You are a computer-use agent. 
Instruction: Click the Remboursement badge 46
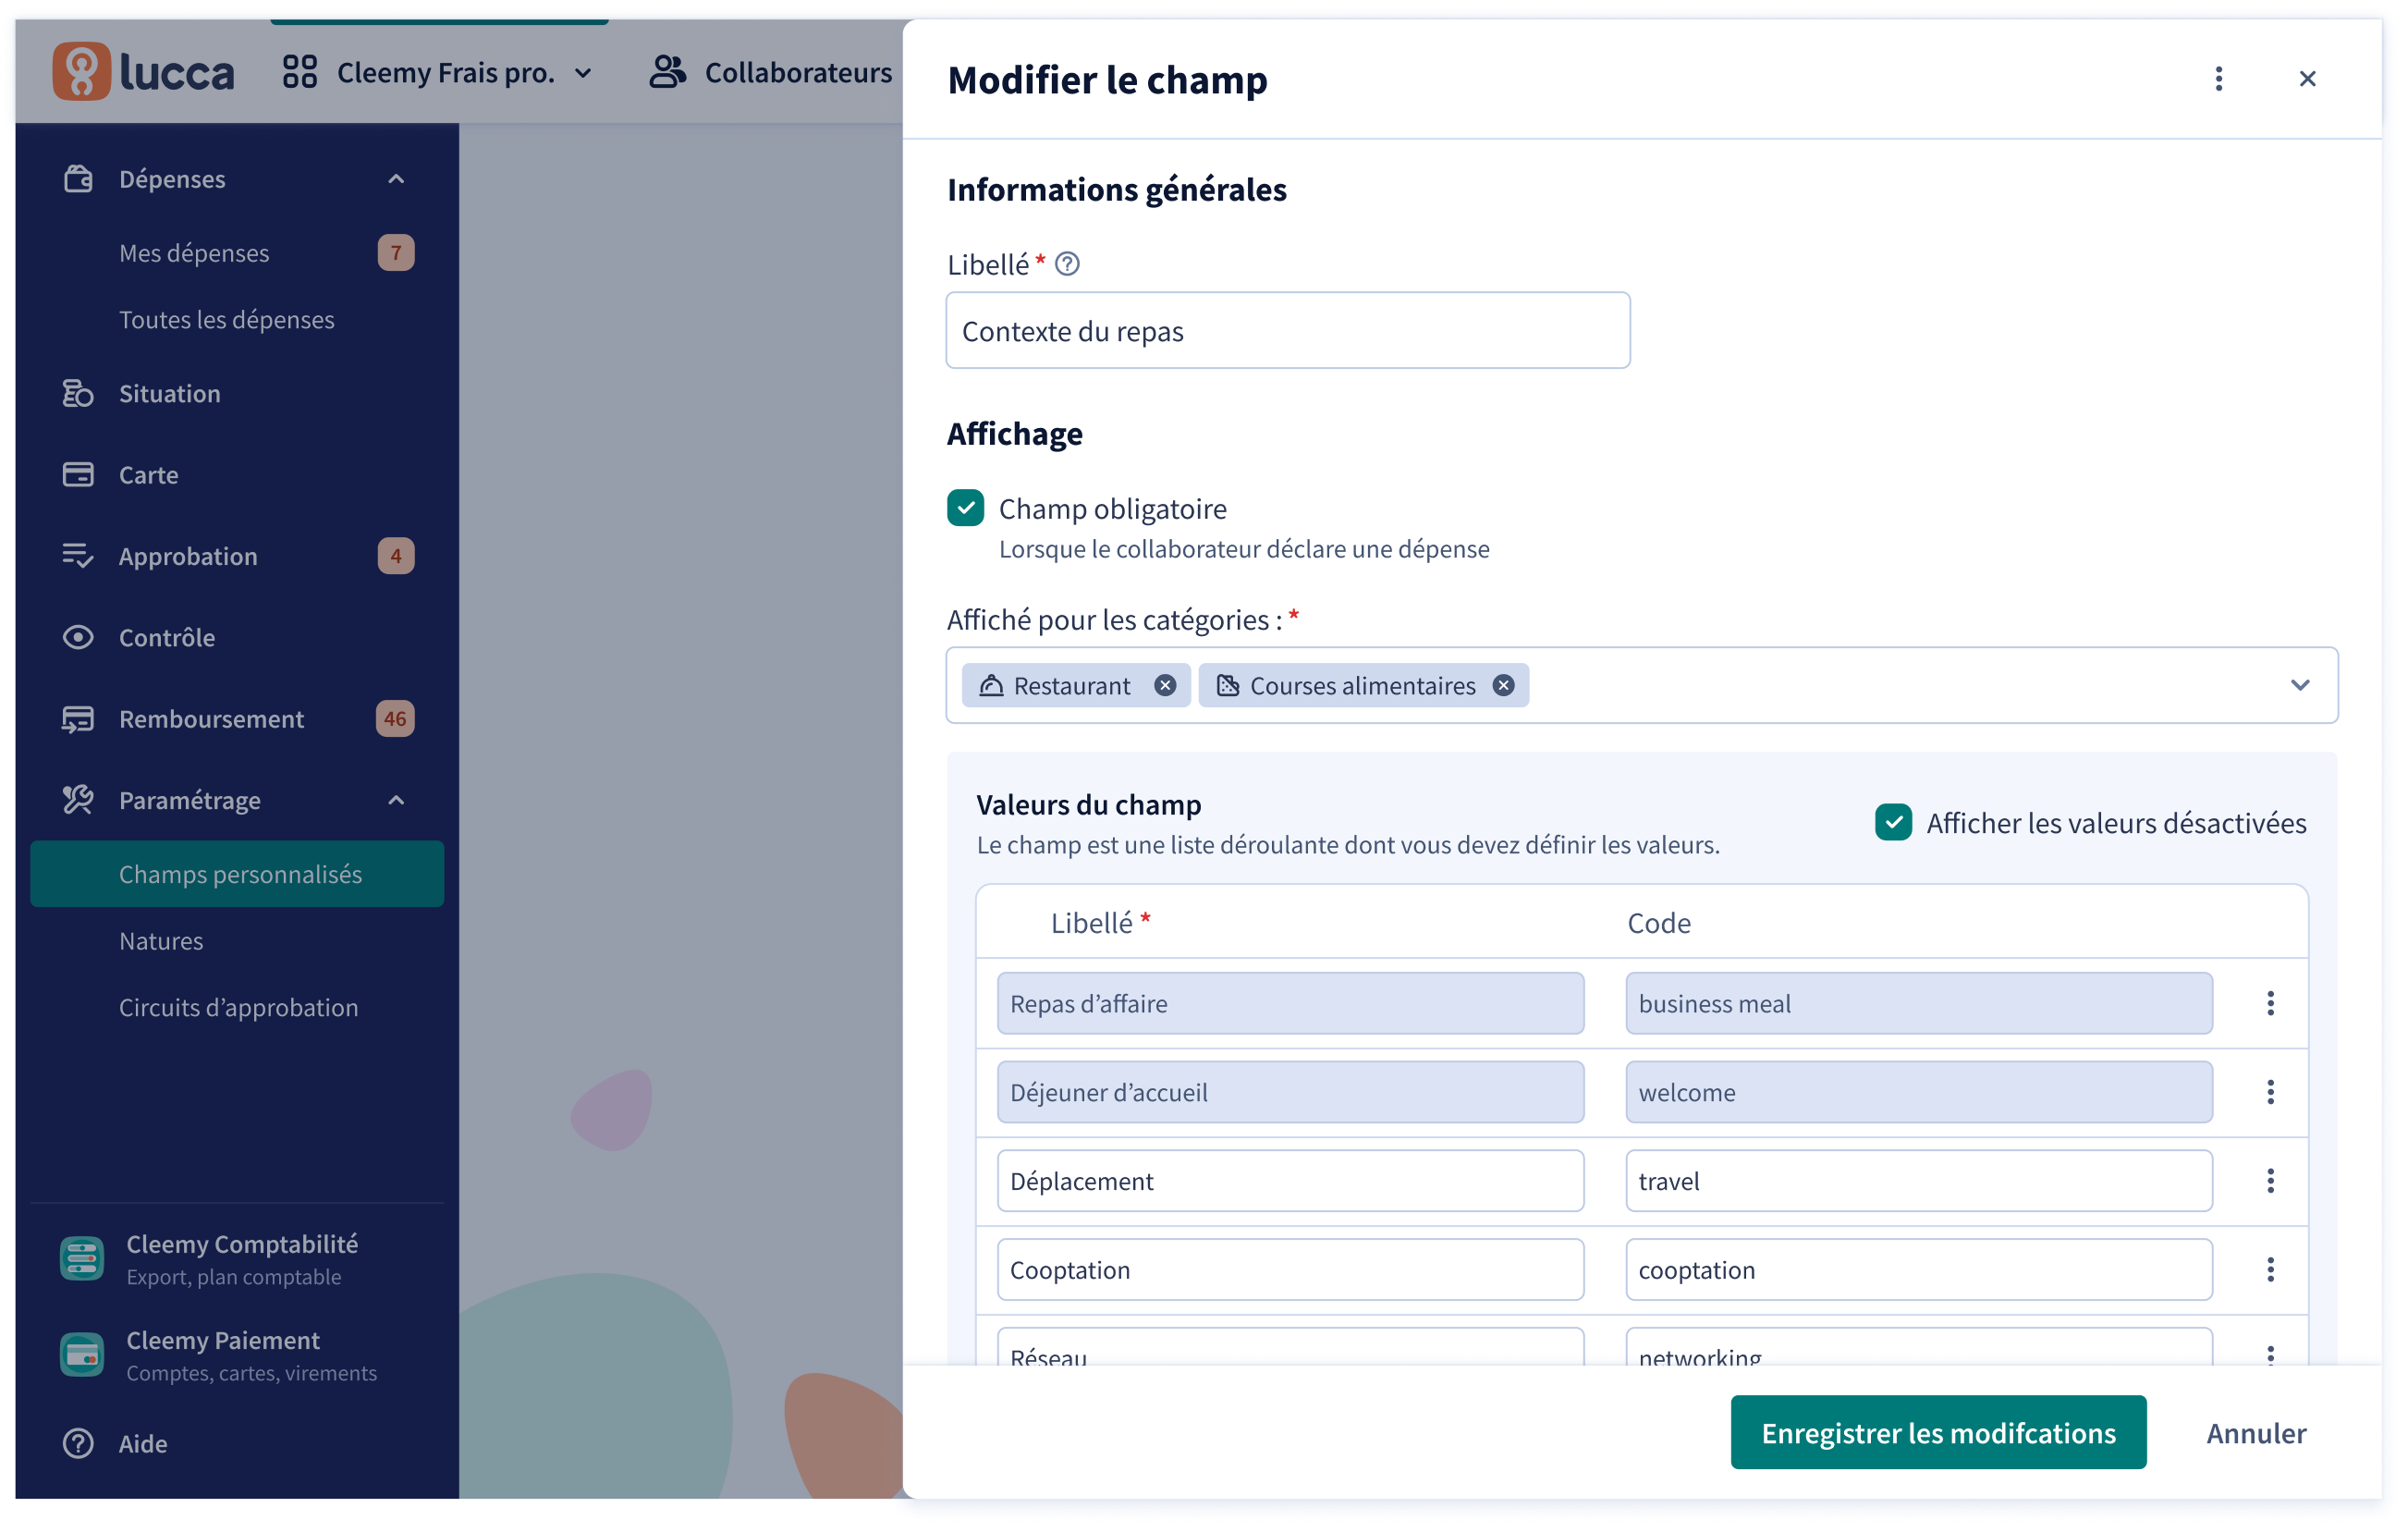click(395, 718)
